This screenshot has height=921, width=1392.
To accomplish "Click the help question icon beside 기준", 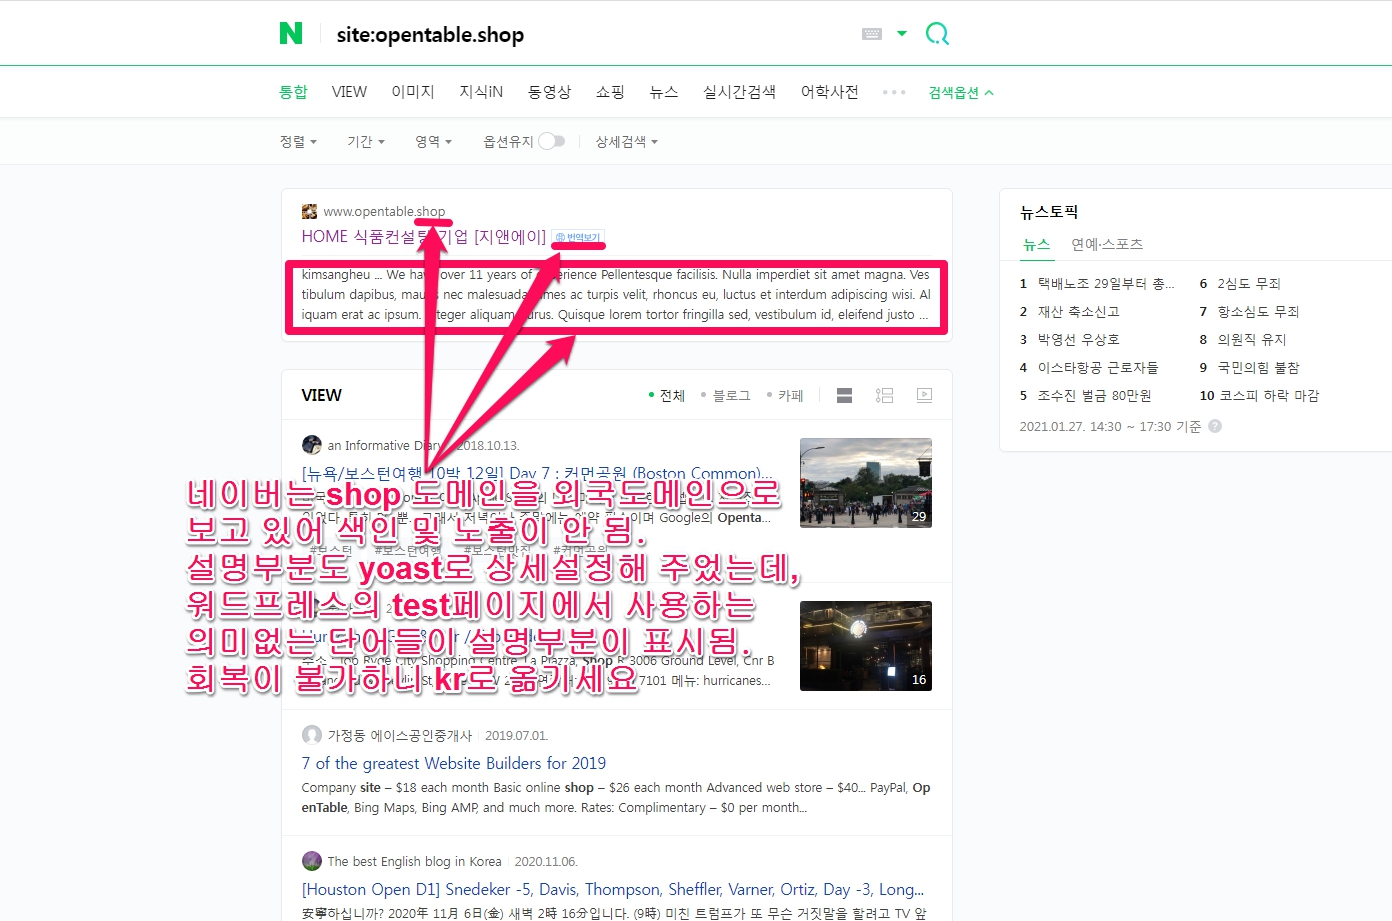I will (1215, 426).
